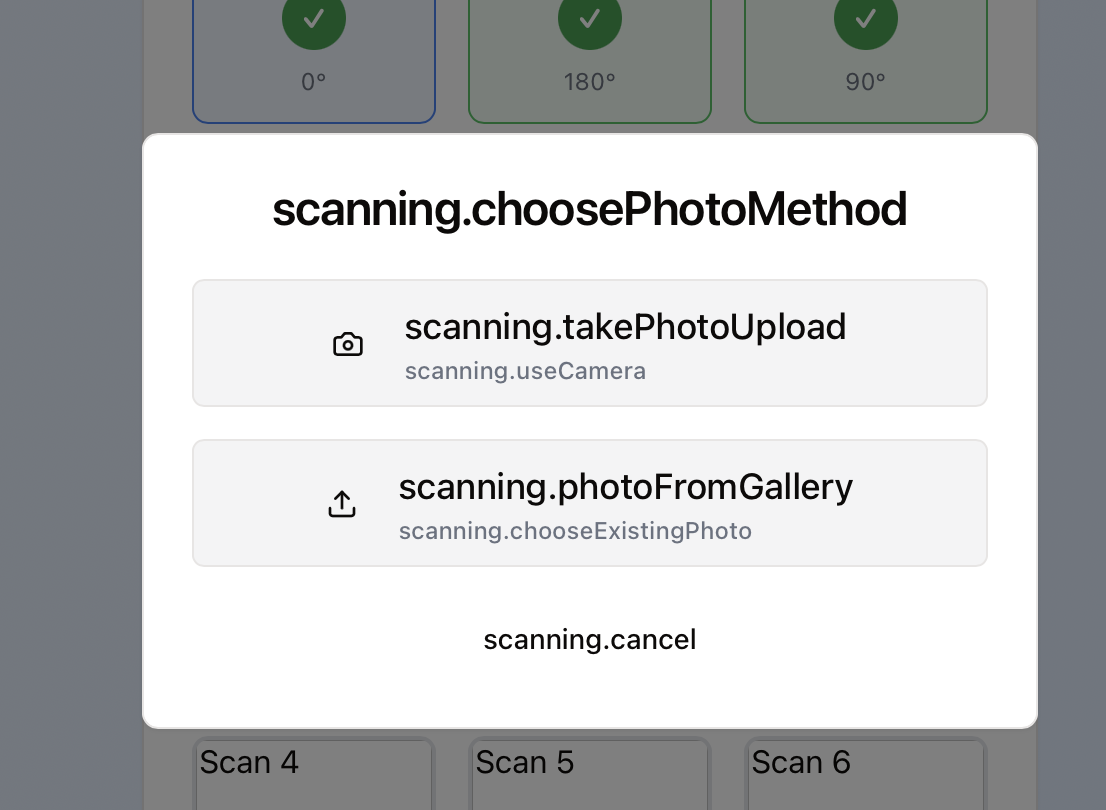Click the scanning.chooseExistingPhoto subtitle text

[575, 531]
